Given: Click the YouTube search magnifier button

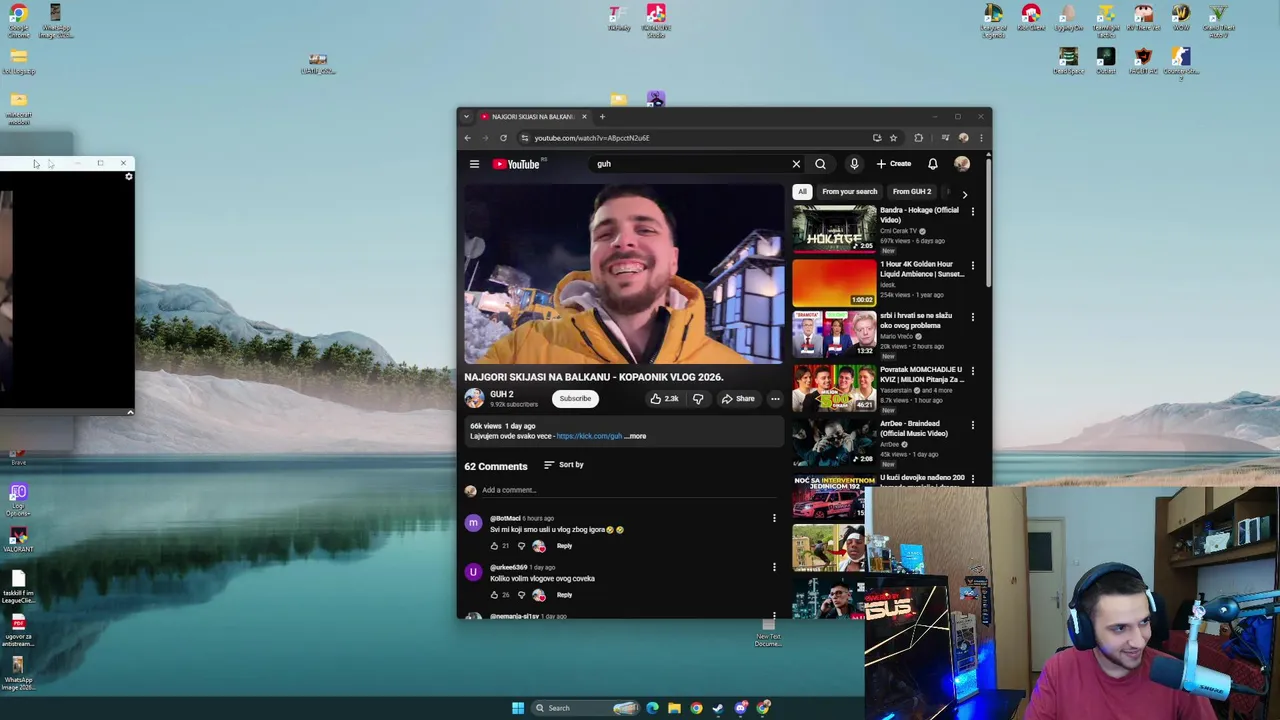Looking at the screenshot, I should coord(820,164).
